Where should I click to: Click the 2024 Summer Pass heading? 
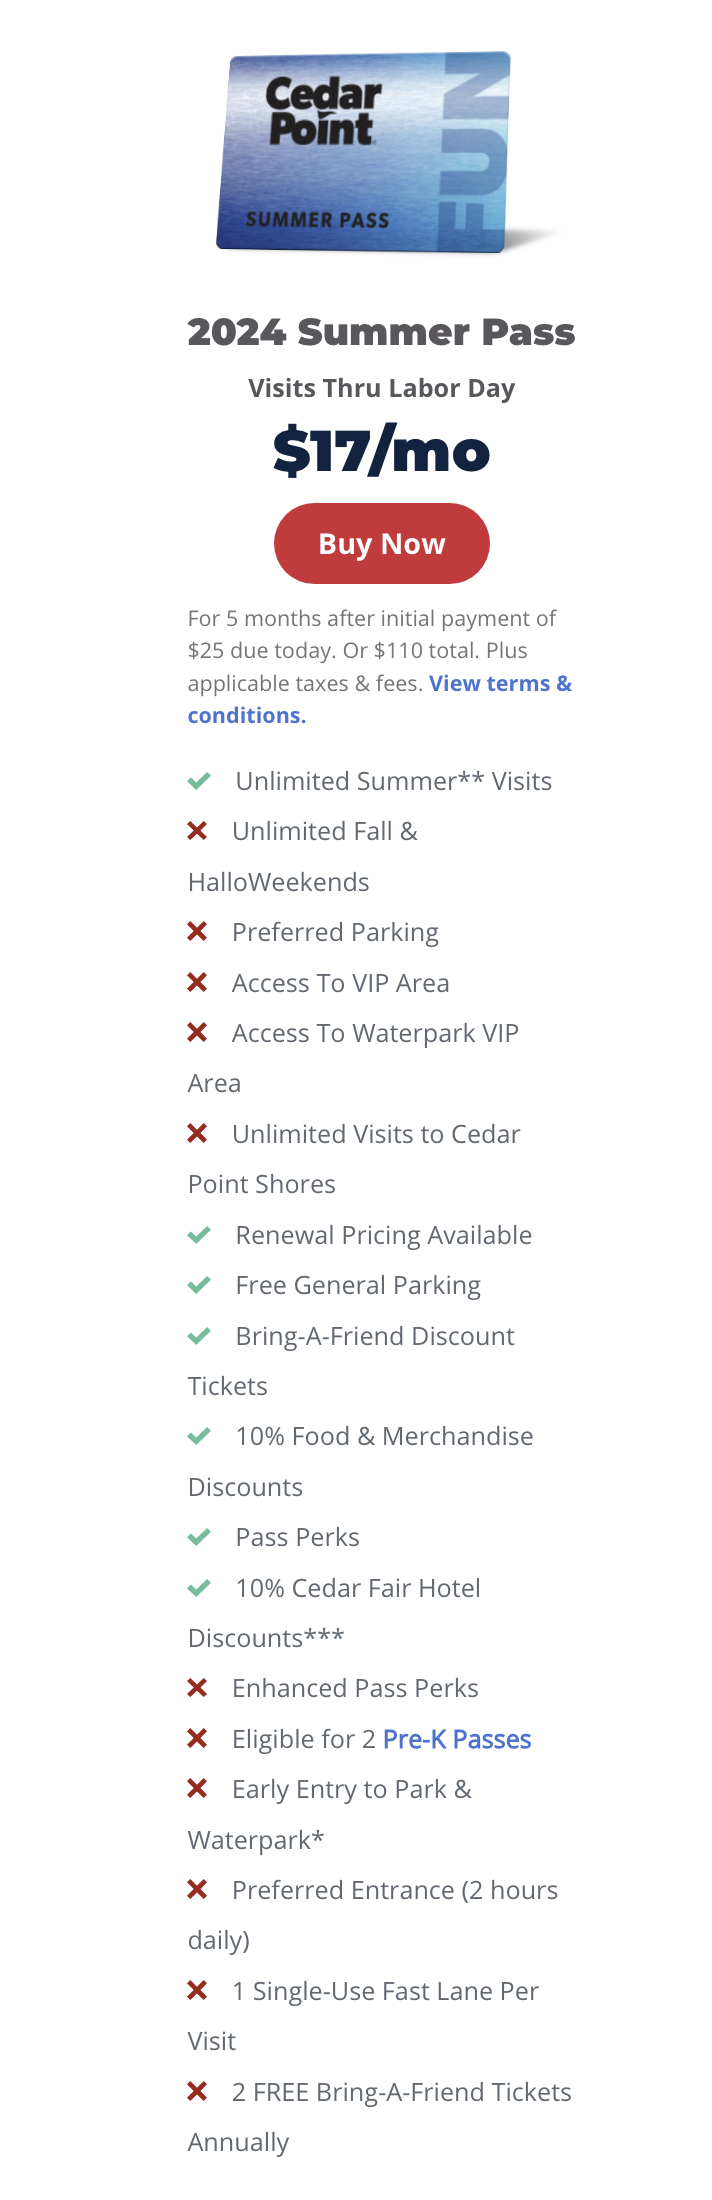point(381,332)
